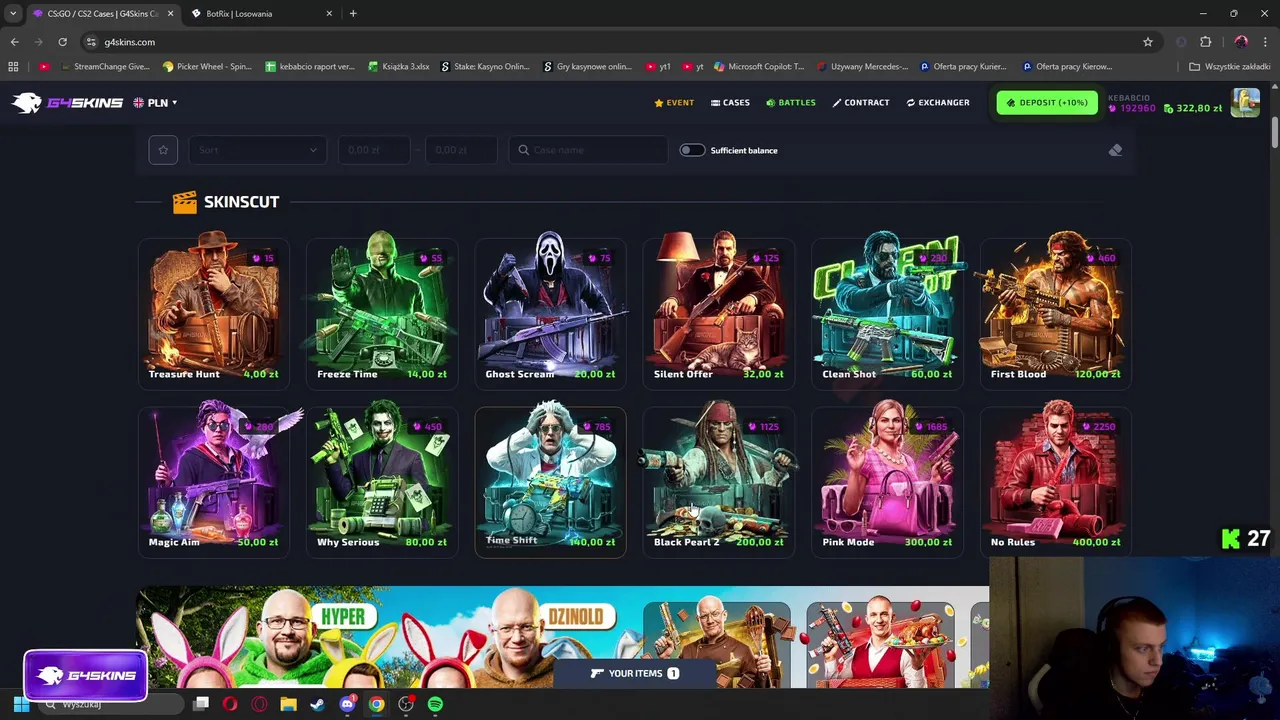The image size is (1280, 720).
Task: Toggle the favorites star filter
Action: (163, 150)
